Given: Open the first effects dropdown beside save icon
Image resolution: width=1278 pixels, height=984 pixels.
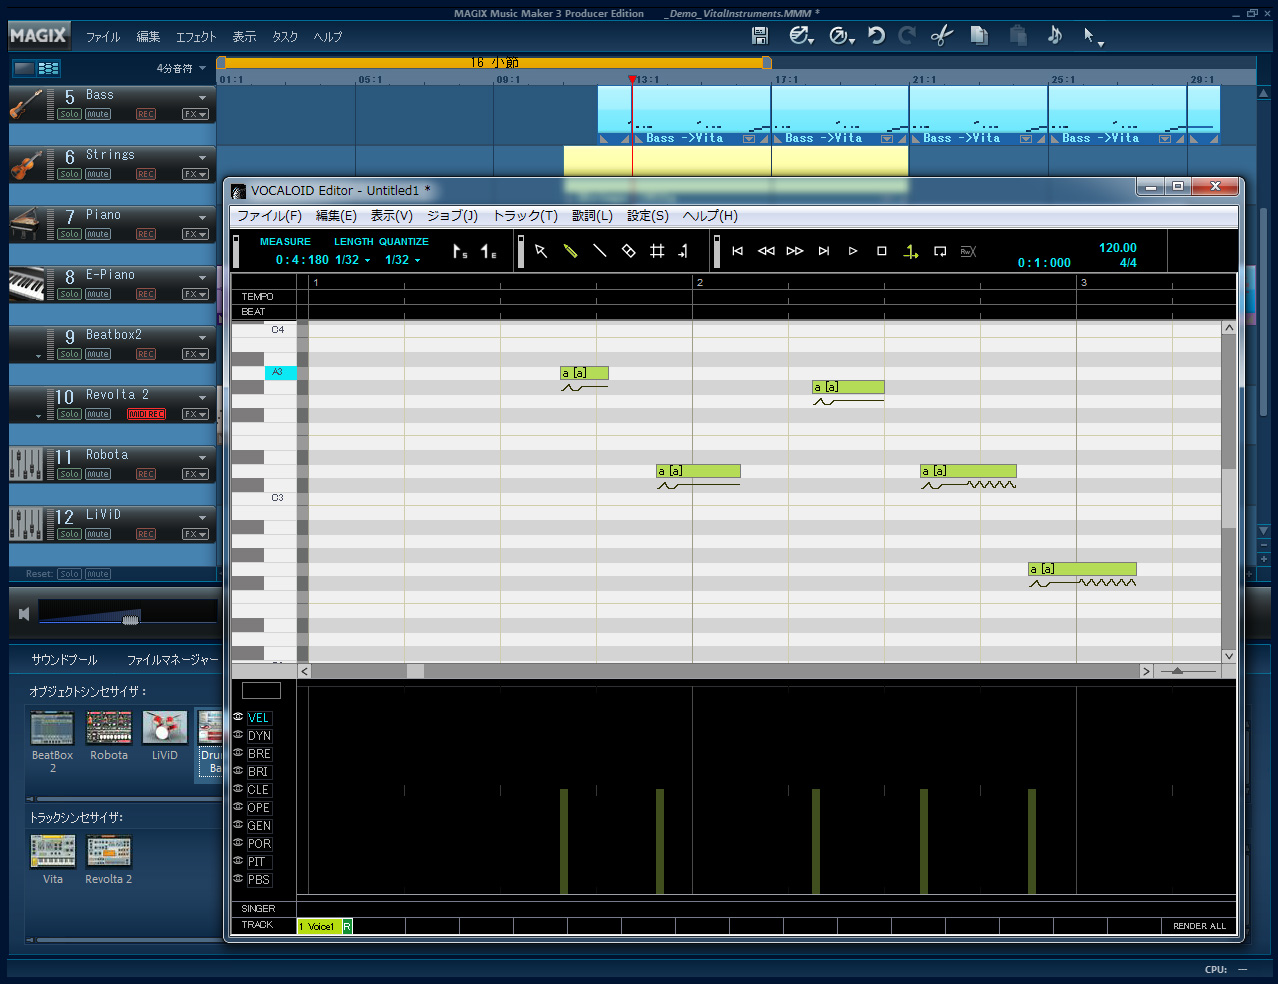Looking at the screenshot, I should pos(801,36).
